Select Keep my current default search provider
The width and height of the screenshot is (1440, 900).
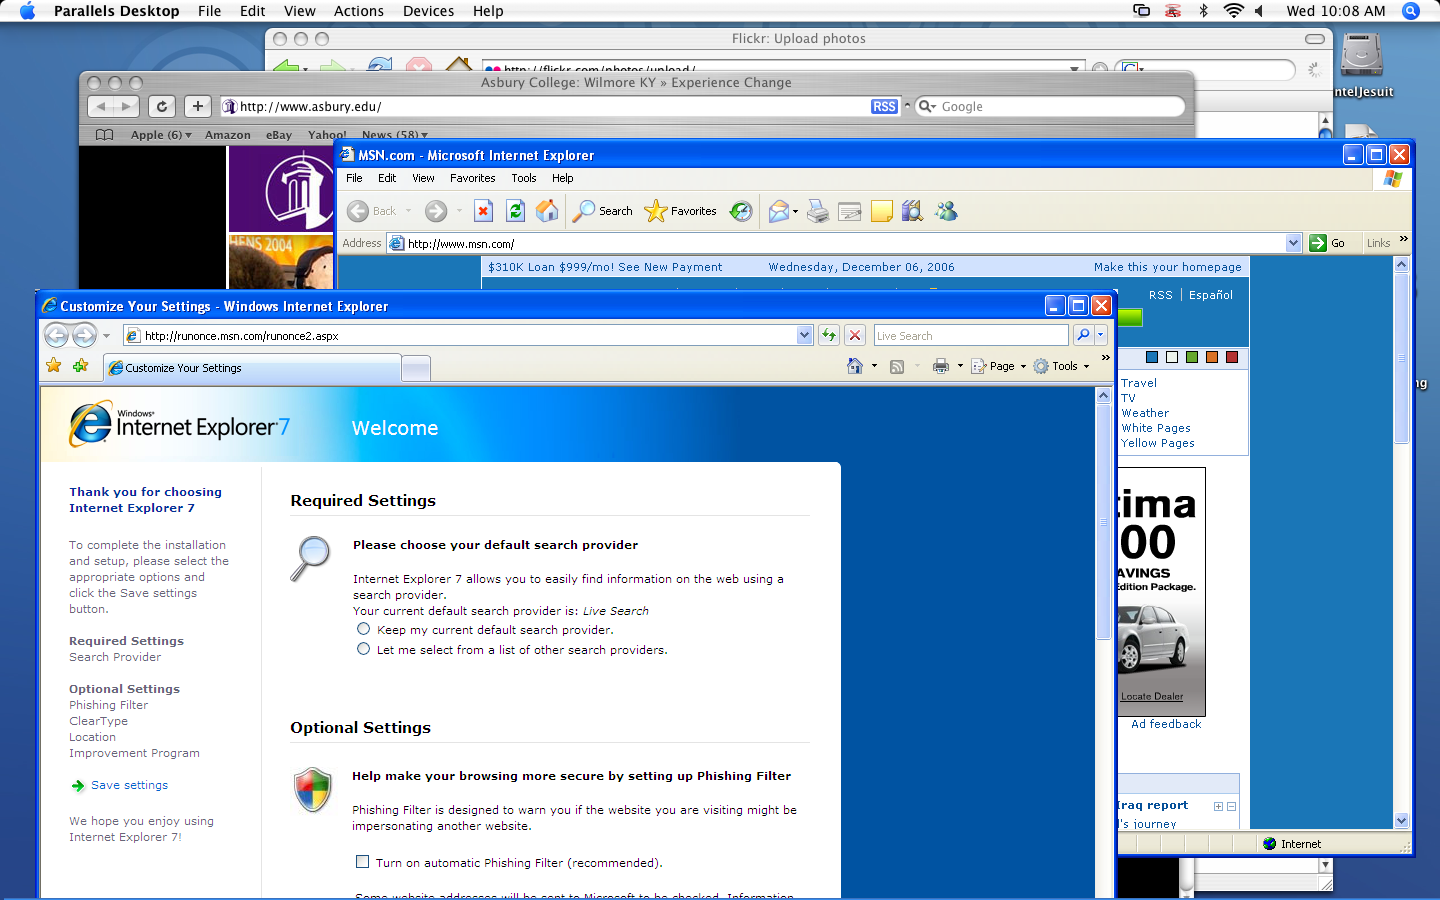coord(364,629)
